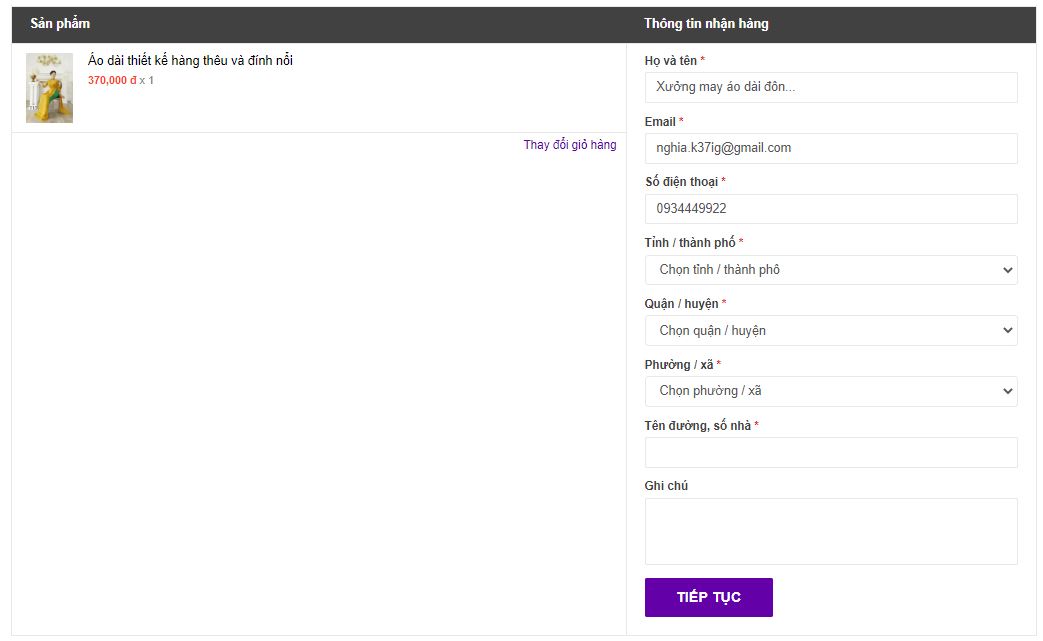This screenshot has width=1043, height=641.
Task: Click the 'Họ và tên' field label
Action: click(670, 61)
